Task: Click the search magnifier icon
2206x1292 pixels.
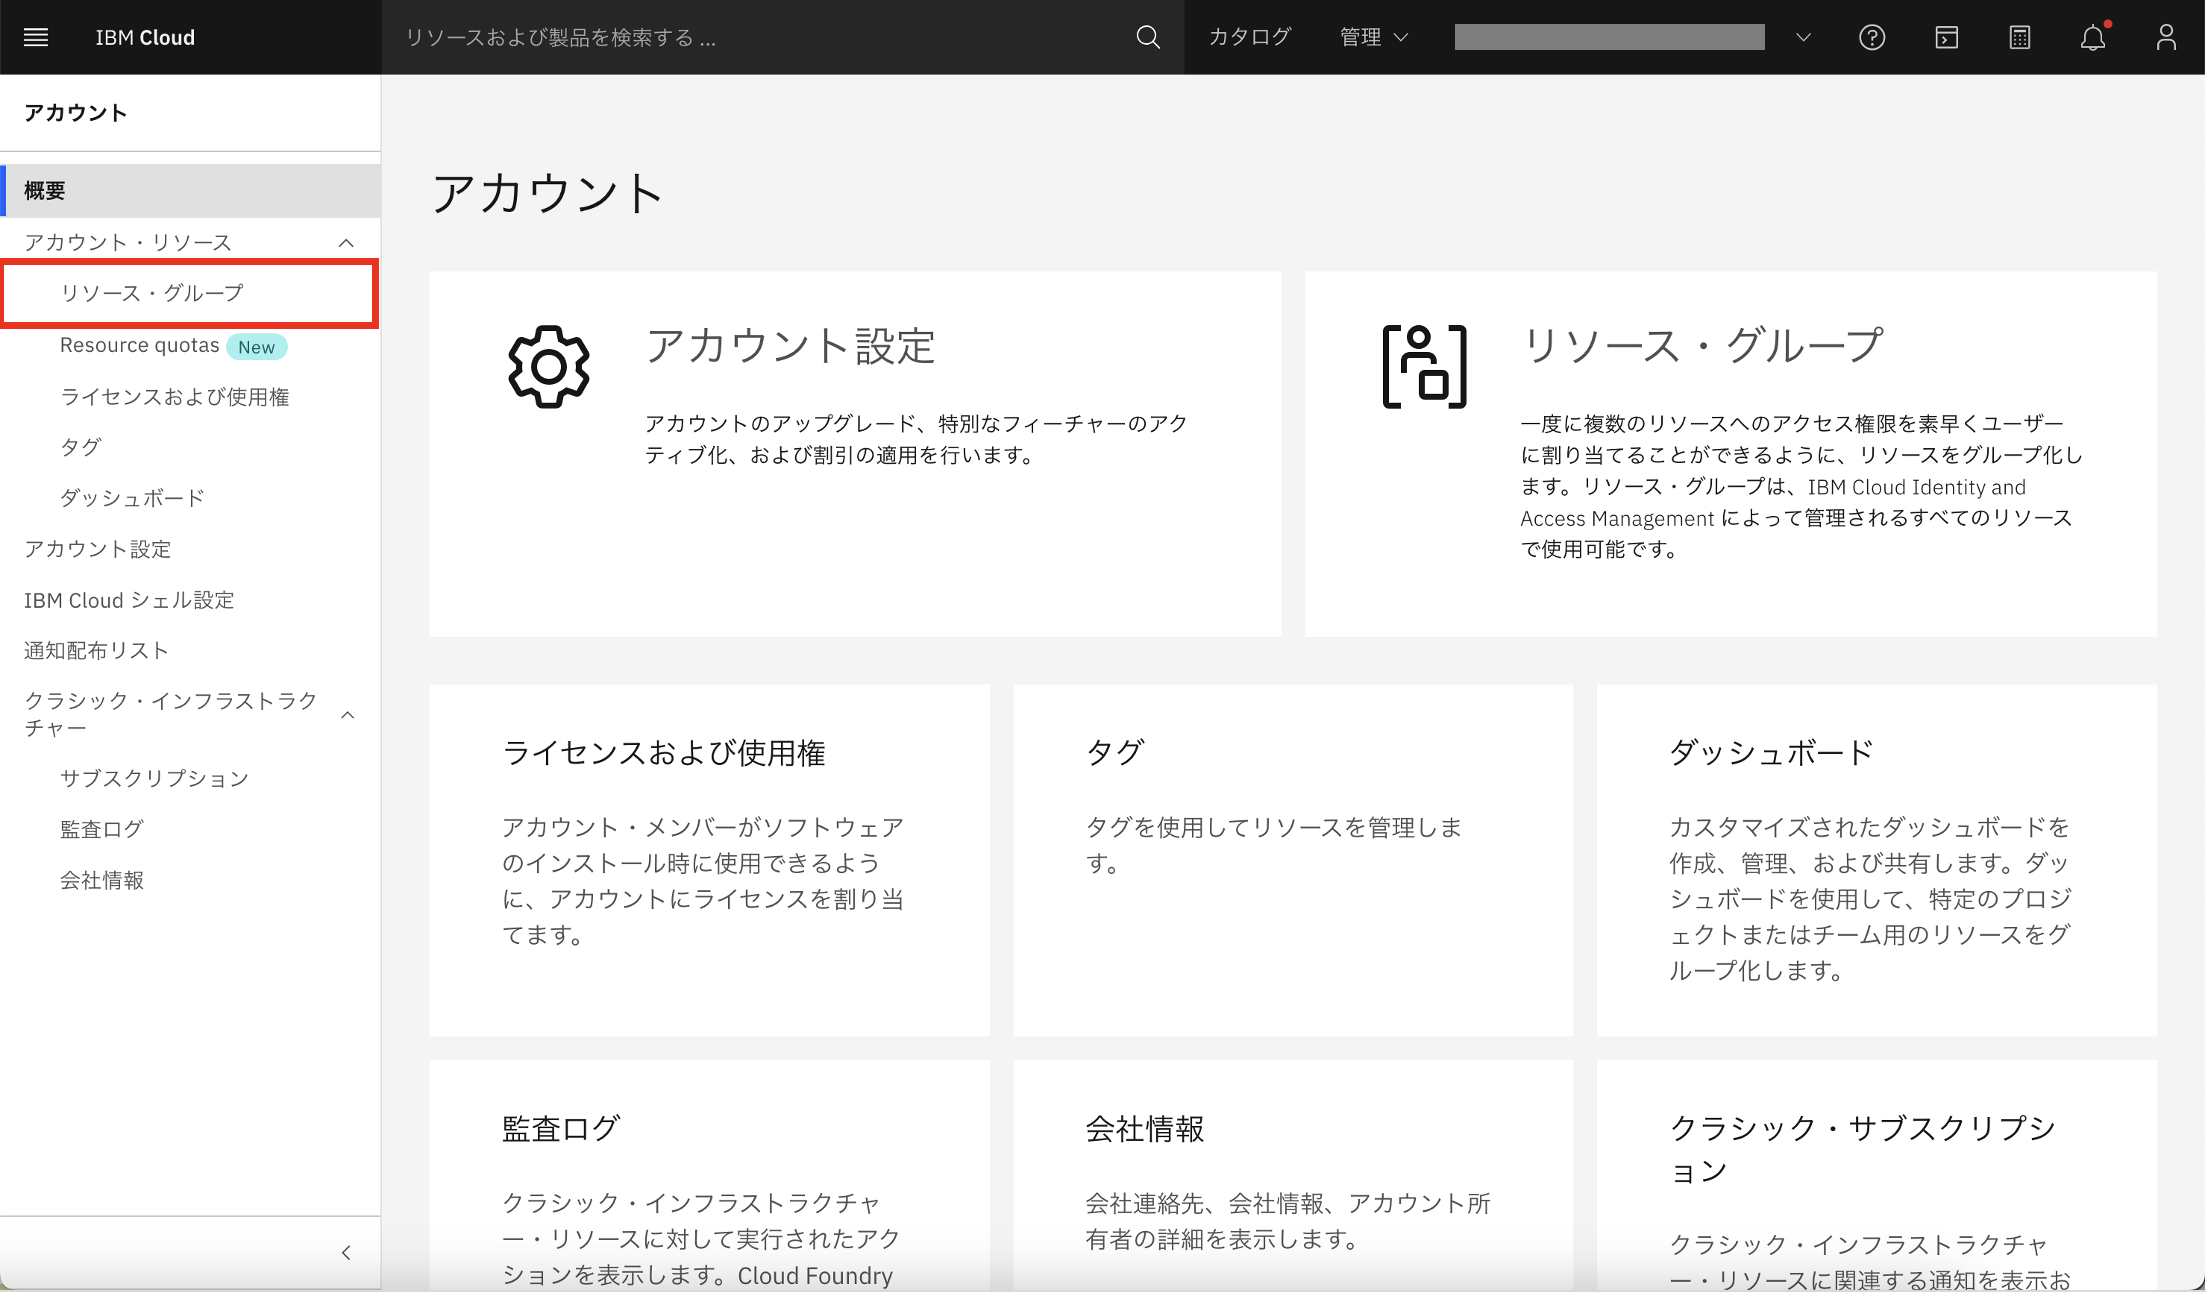Action: click(x=1148, y=37)
